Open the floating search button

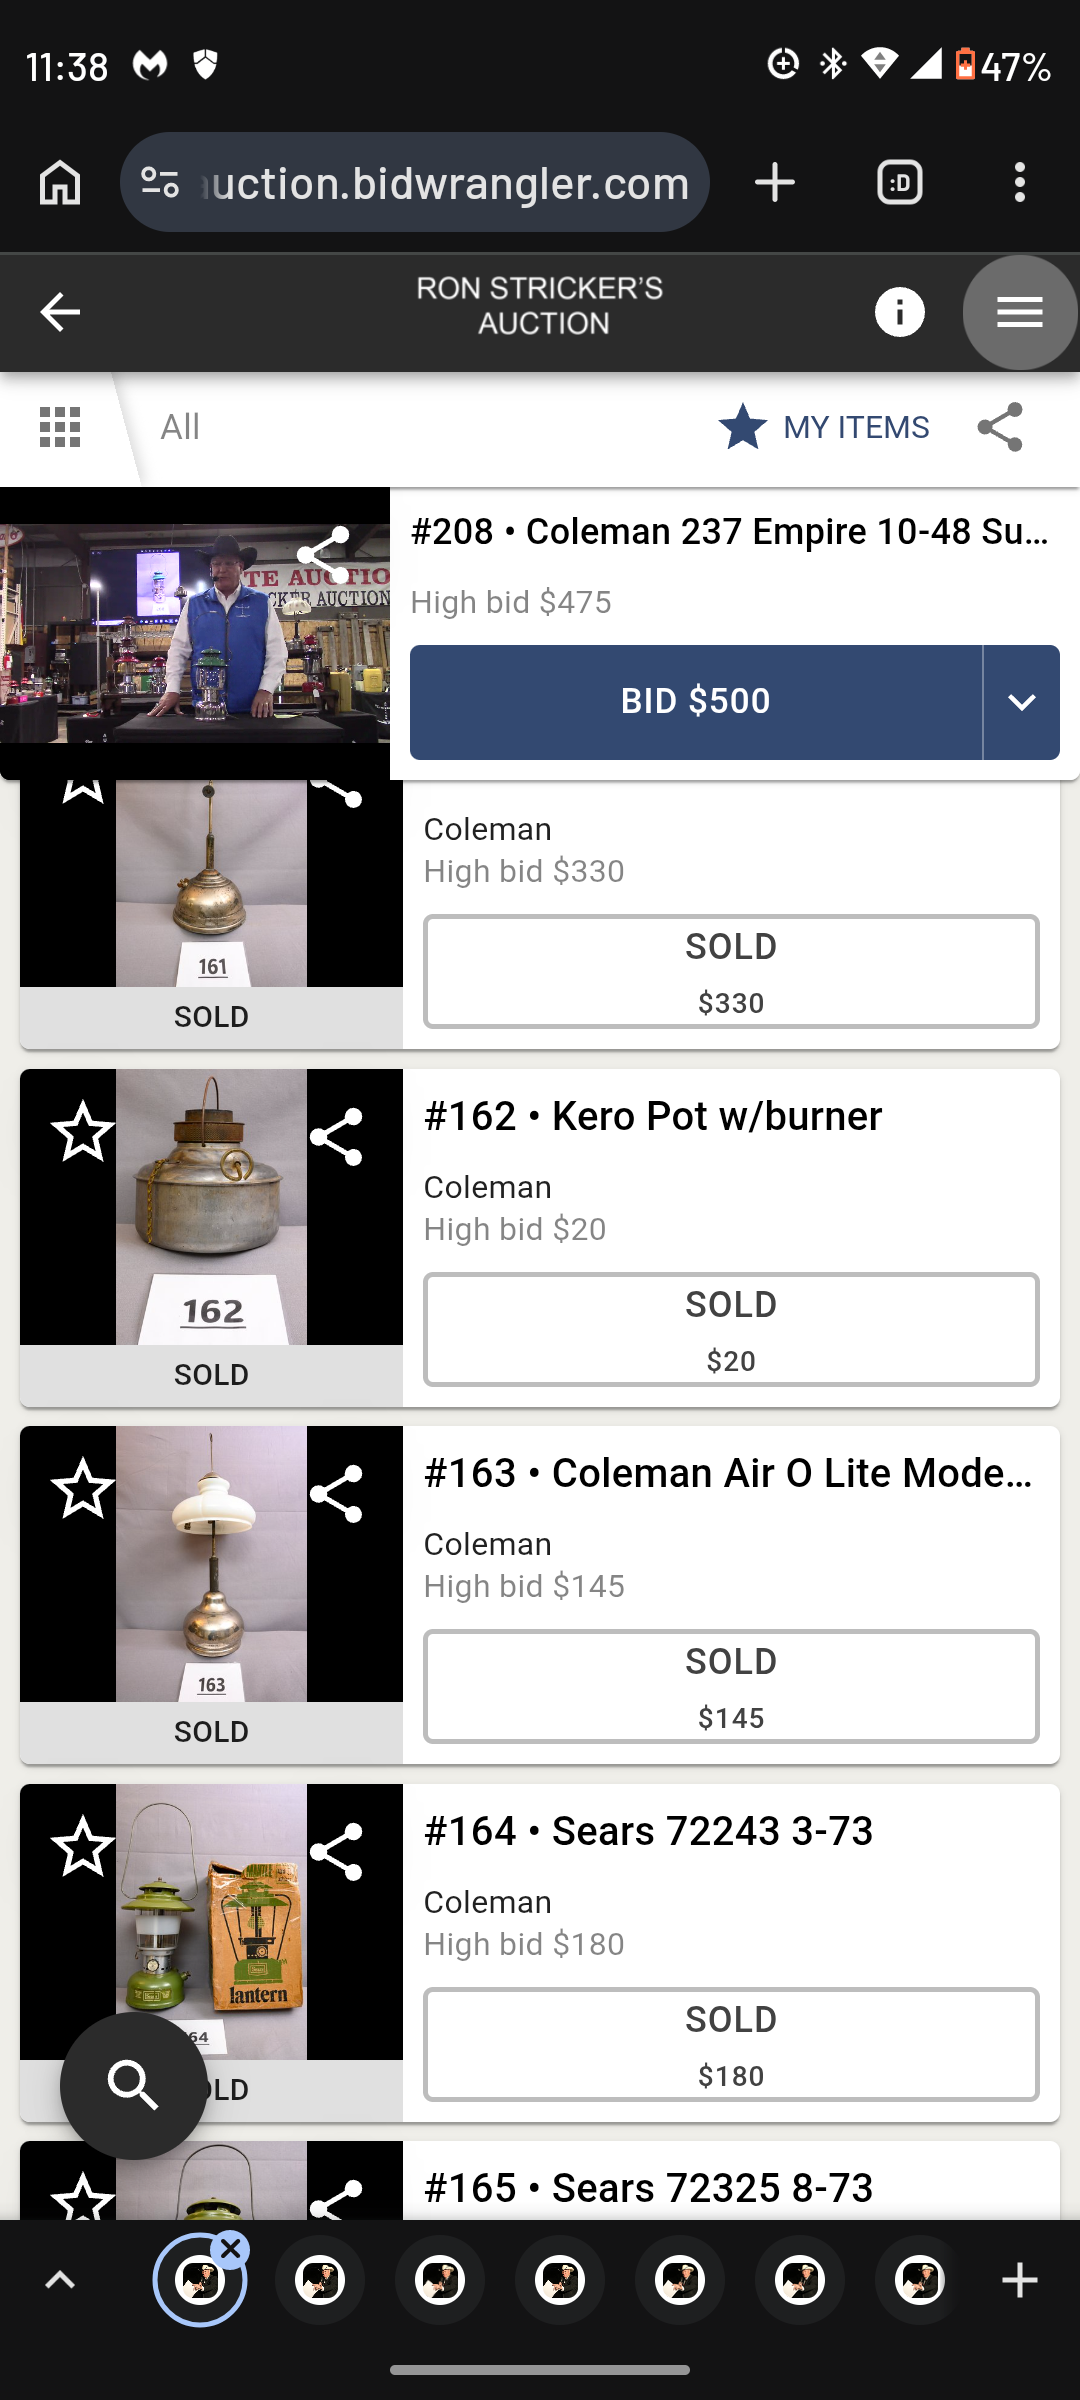(x=134, y=2086)
